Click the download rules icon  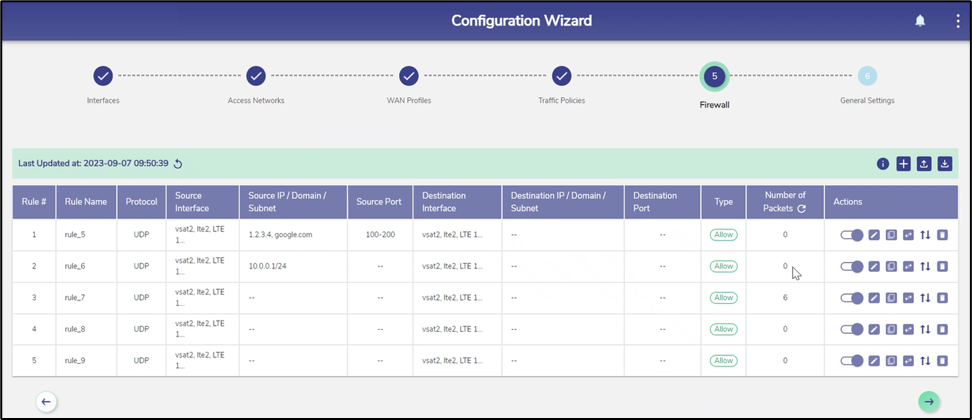(944, 164)
